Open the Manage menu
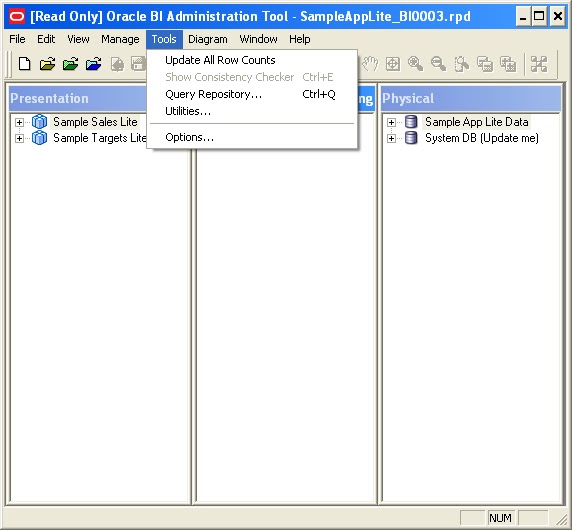The height and width of the screenshot is (530, 572). coord(120,39)
